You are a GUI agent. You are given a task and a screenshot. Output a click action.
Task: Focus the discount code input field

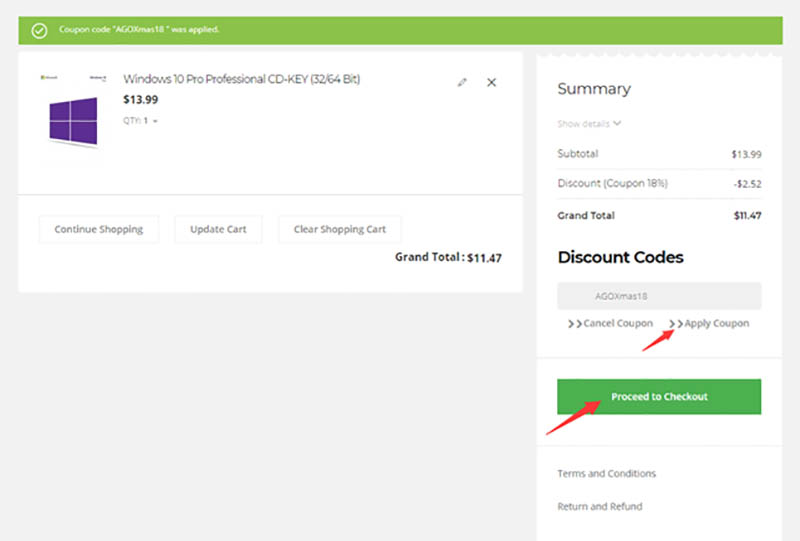coord(659,296)
